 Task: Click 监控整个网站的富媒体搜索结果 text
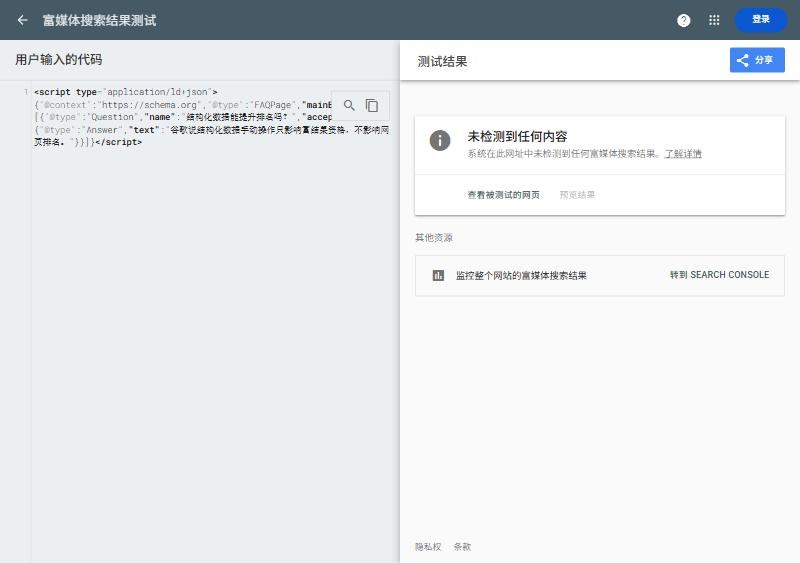[x=521, y=276]
